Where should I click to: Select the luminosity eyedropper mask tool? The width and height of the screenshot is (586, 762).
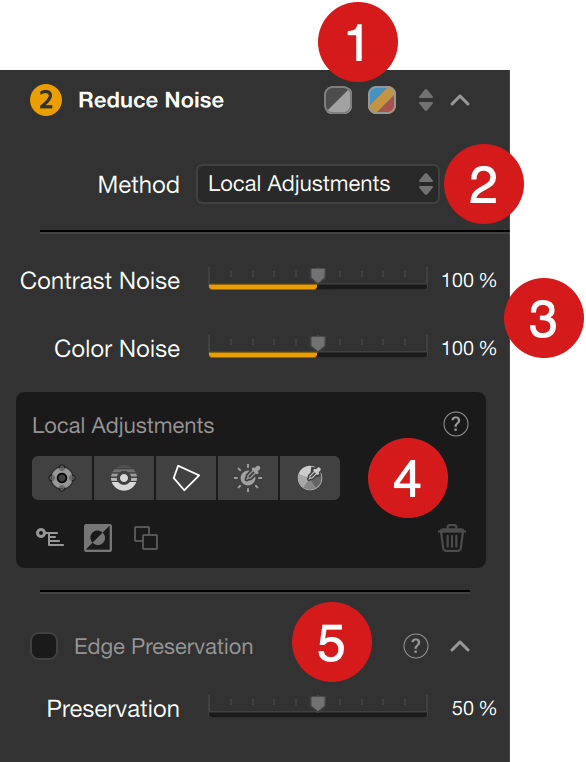click(x=248, y=478)
